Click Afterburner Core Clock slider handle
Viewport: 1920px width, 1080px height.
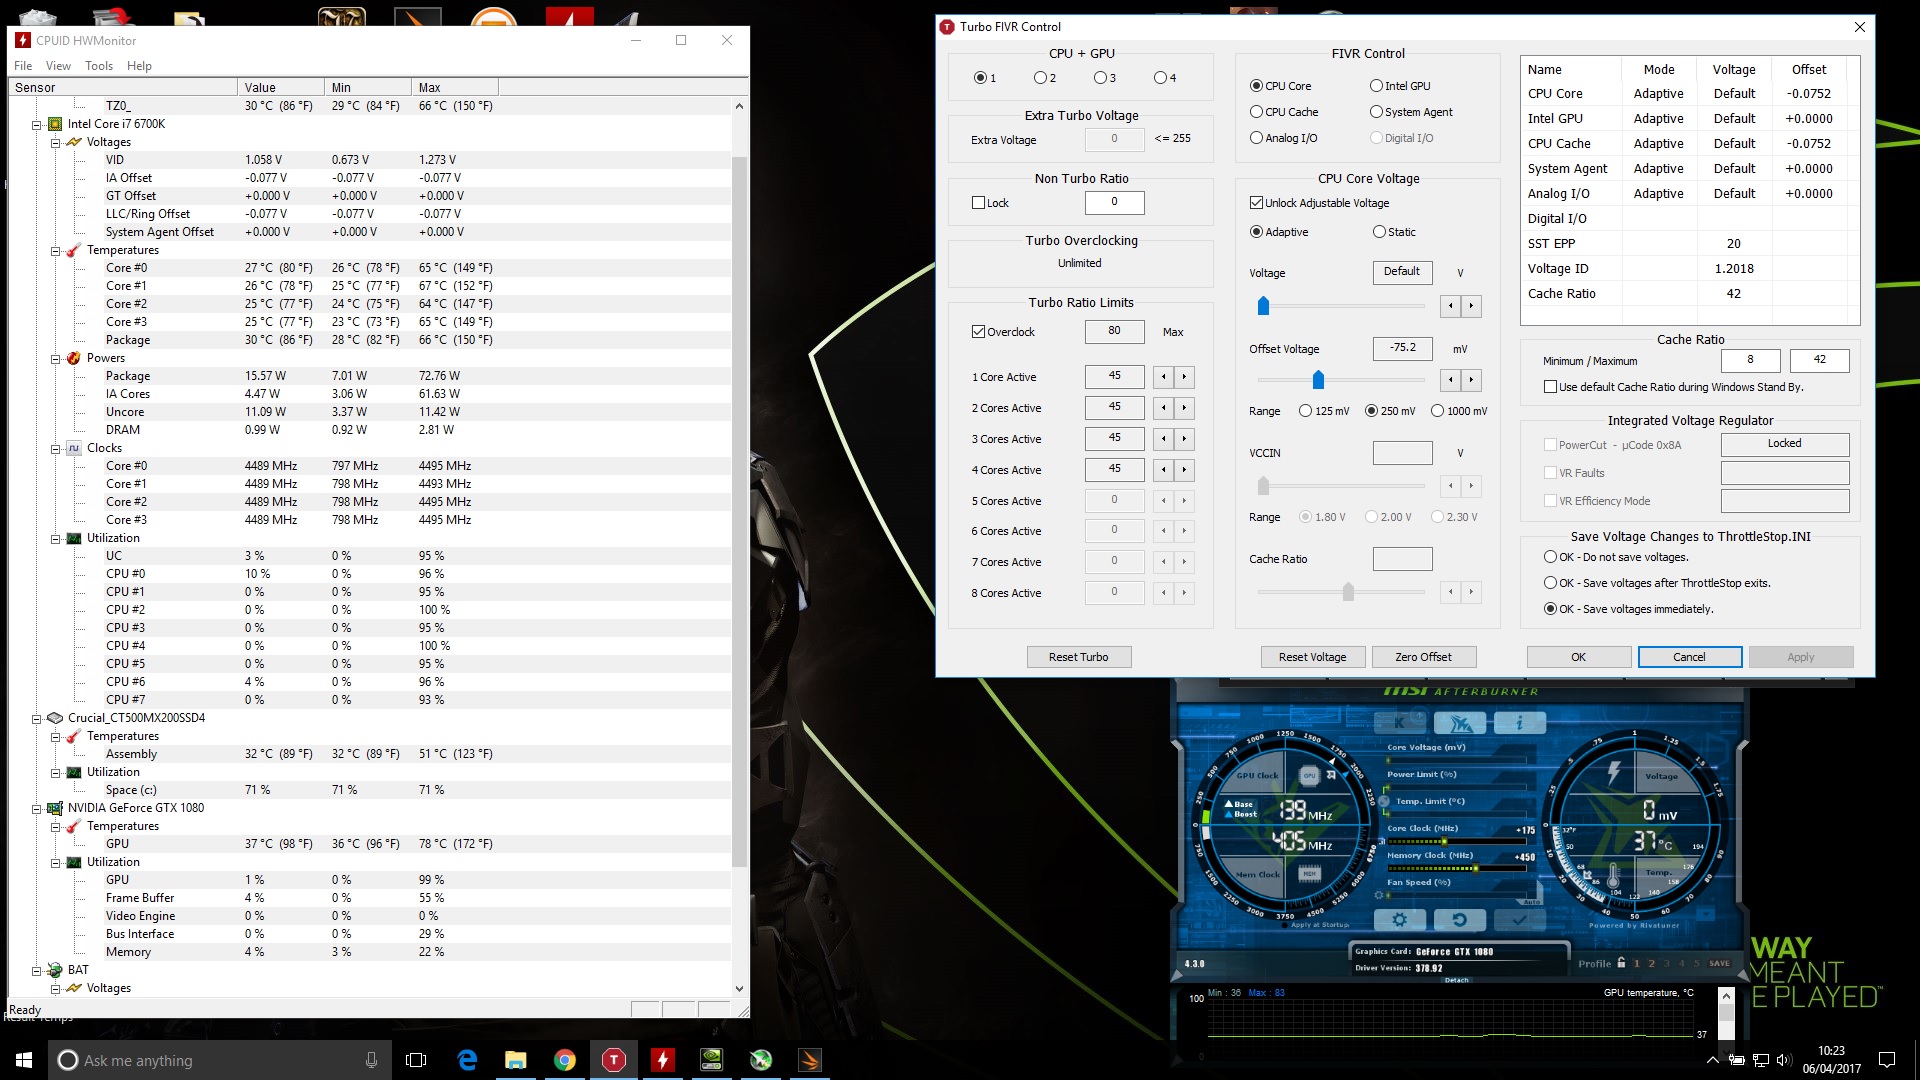[x=1443, y=841]
